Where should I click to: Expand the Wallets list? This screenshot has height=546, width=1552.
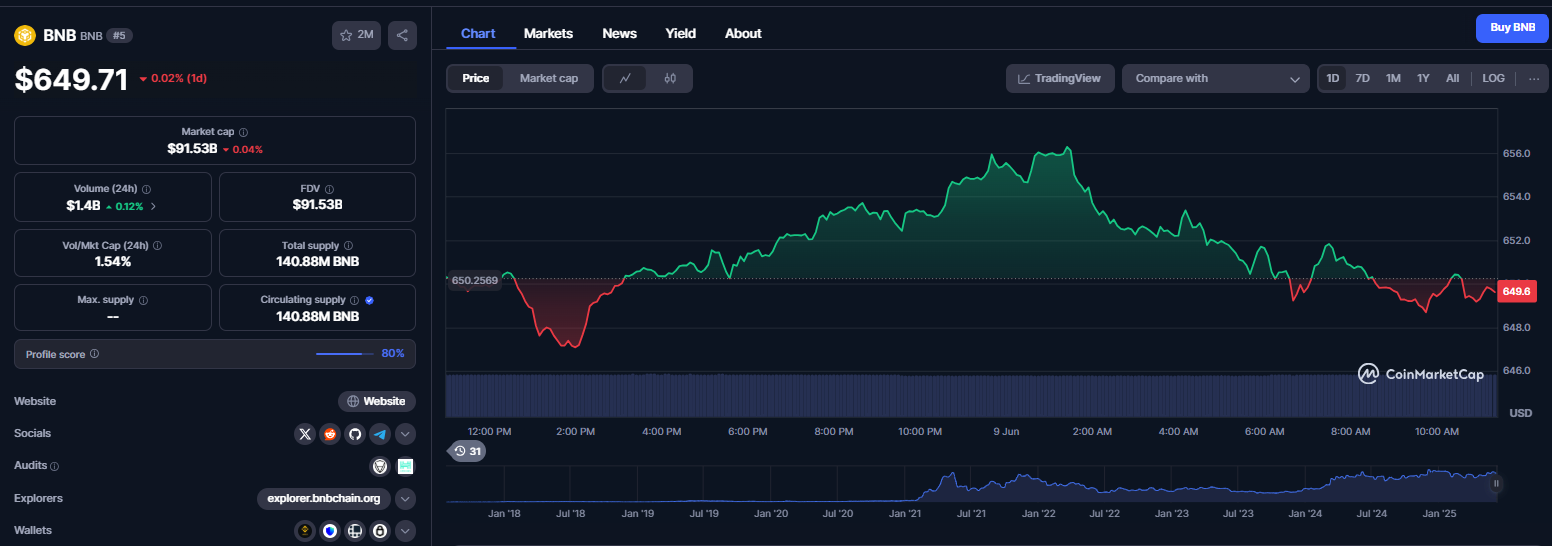[405, 531]
